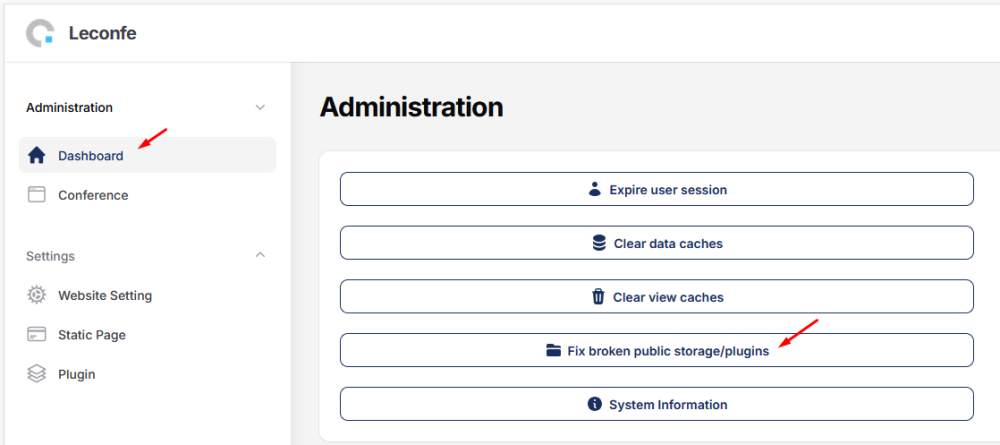Click the Conference window icon in sidebar
Viewport: 1000px width, 445px height.
tap(37, 195)
